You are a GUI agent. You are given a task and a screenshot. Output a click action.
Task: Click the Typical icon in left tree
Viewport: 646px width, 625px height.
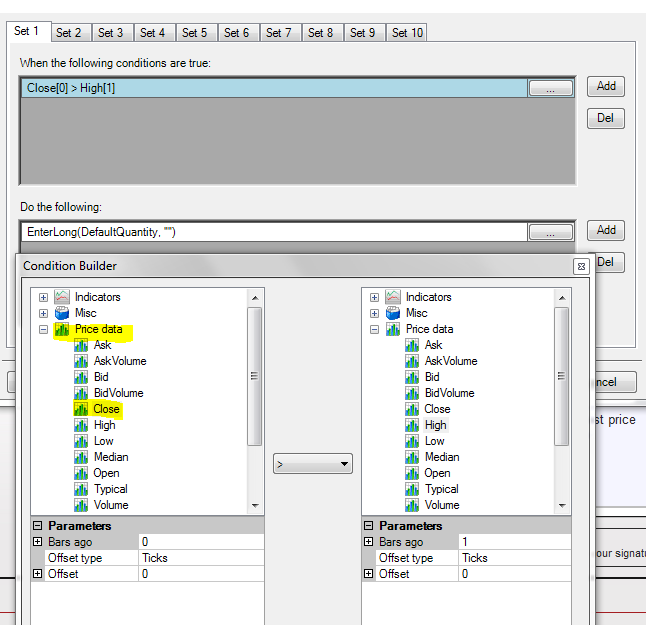(81, 489)
